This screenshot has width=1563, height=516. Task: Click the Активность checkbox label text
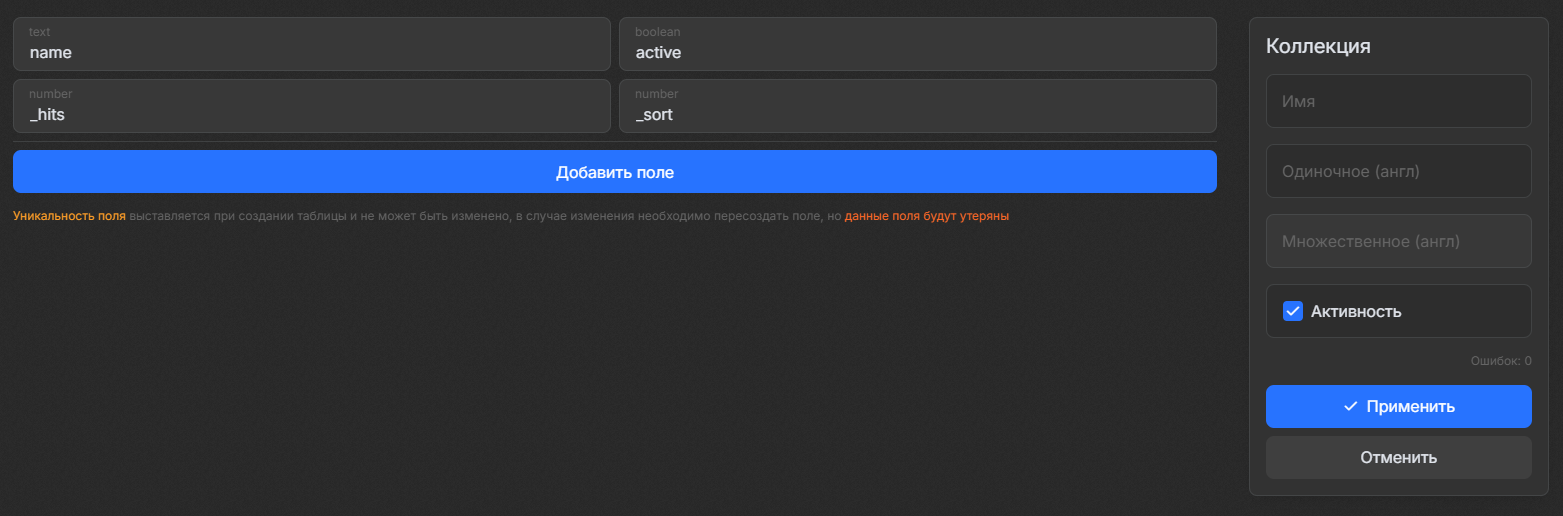pyautogui.click(x=1355, y=311)
